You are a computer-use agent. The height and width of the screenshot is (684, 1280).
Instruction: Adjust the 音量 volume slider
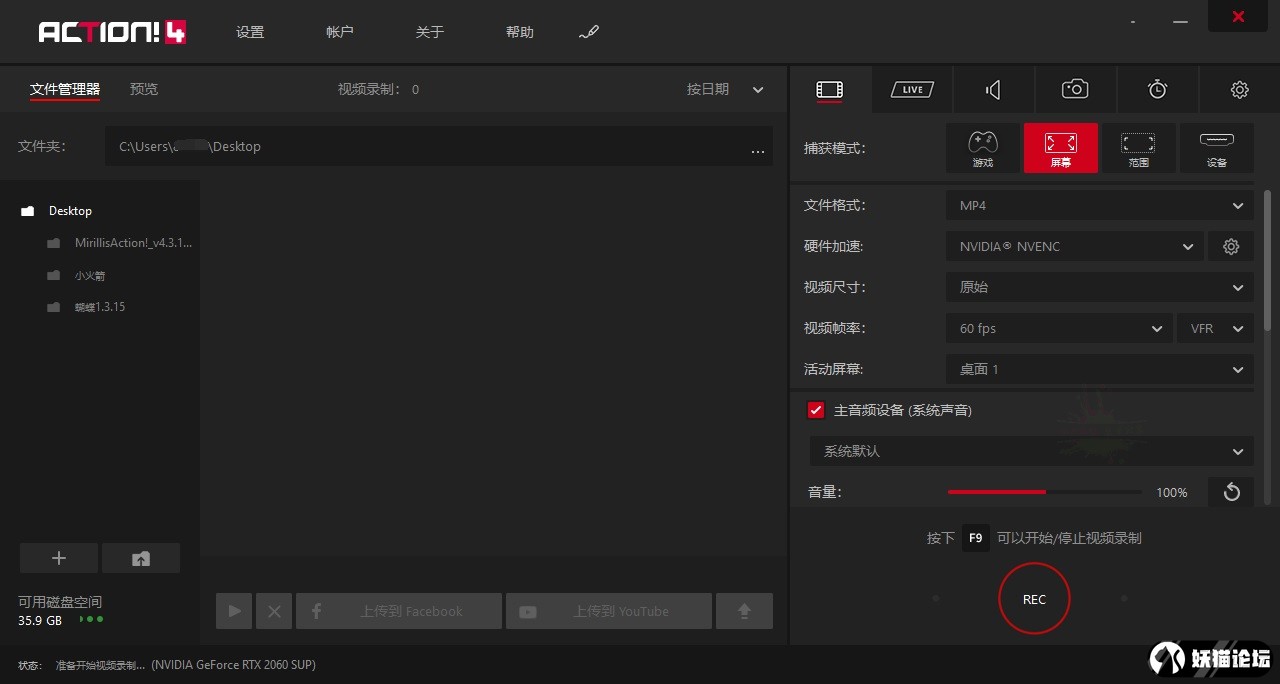1044,492
